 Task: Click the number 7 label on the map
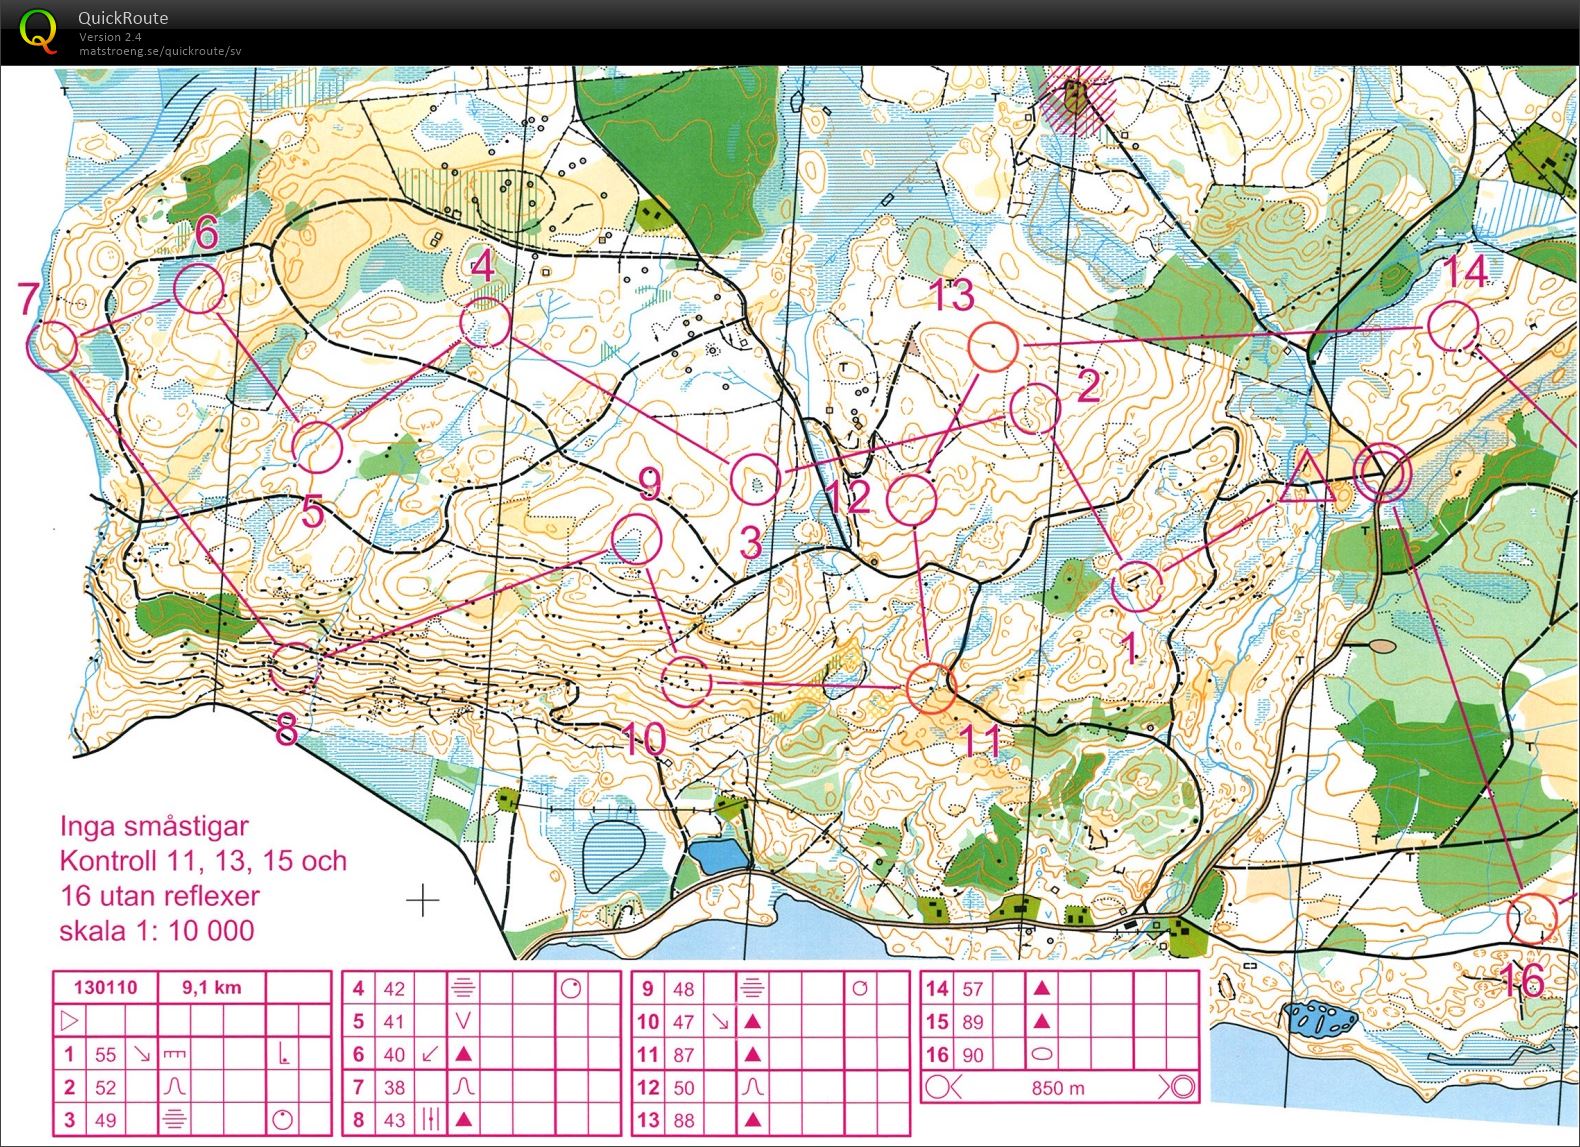(x=29, y=299)
